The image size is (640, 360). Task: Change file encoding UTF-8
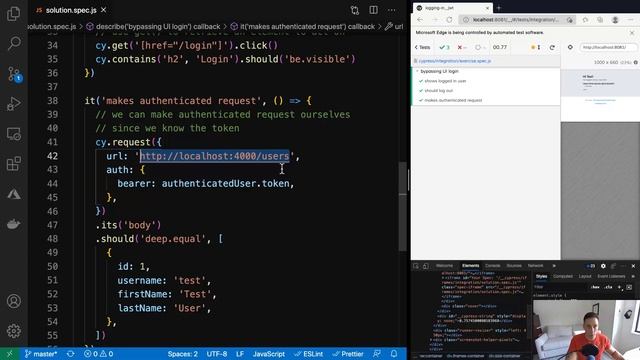coord(216,354)
